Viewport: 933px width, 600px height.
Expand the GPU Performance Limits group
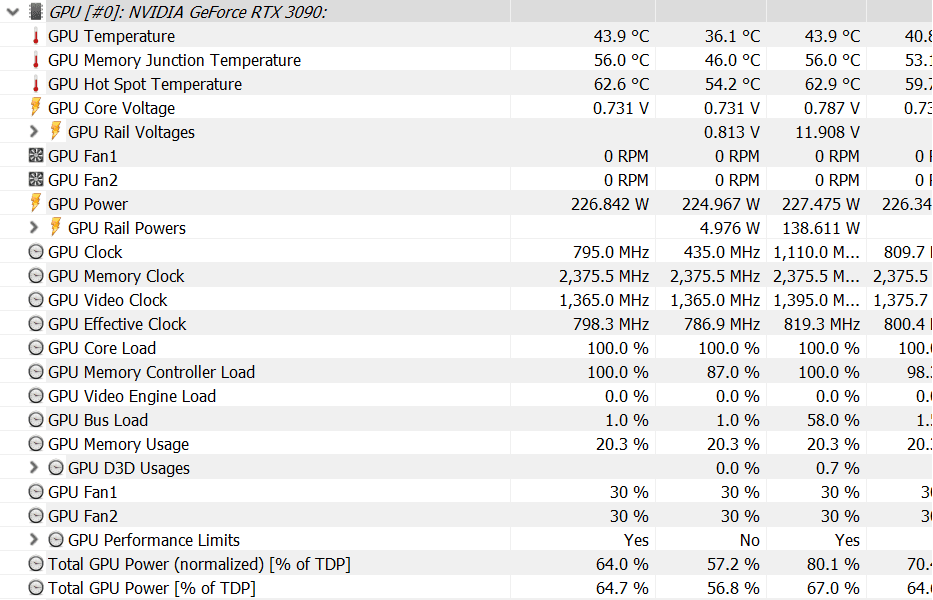click(34, 540)
